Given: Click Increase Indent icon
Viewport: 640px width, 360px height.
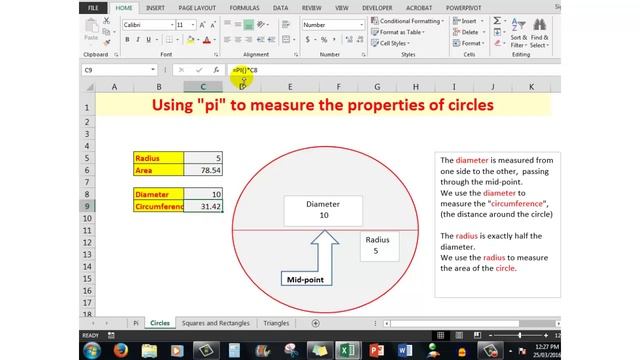Looking at the screenshot, I should (271, 40).
